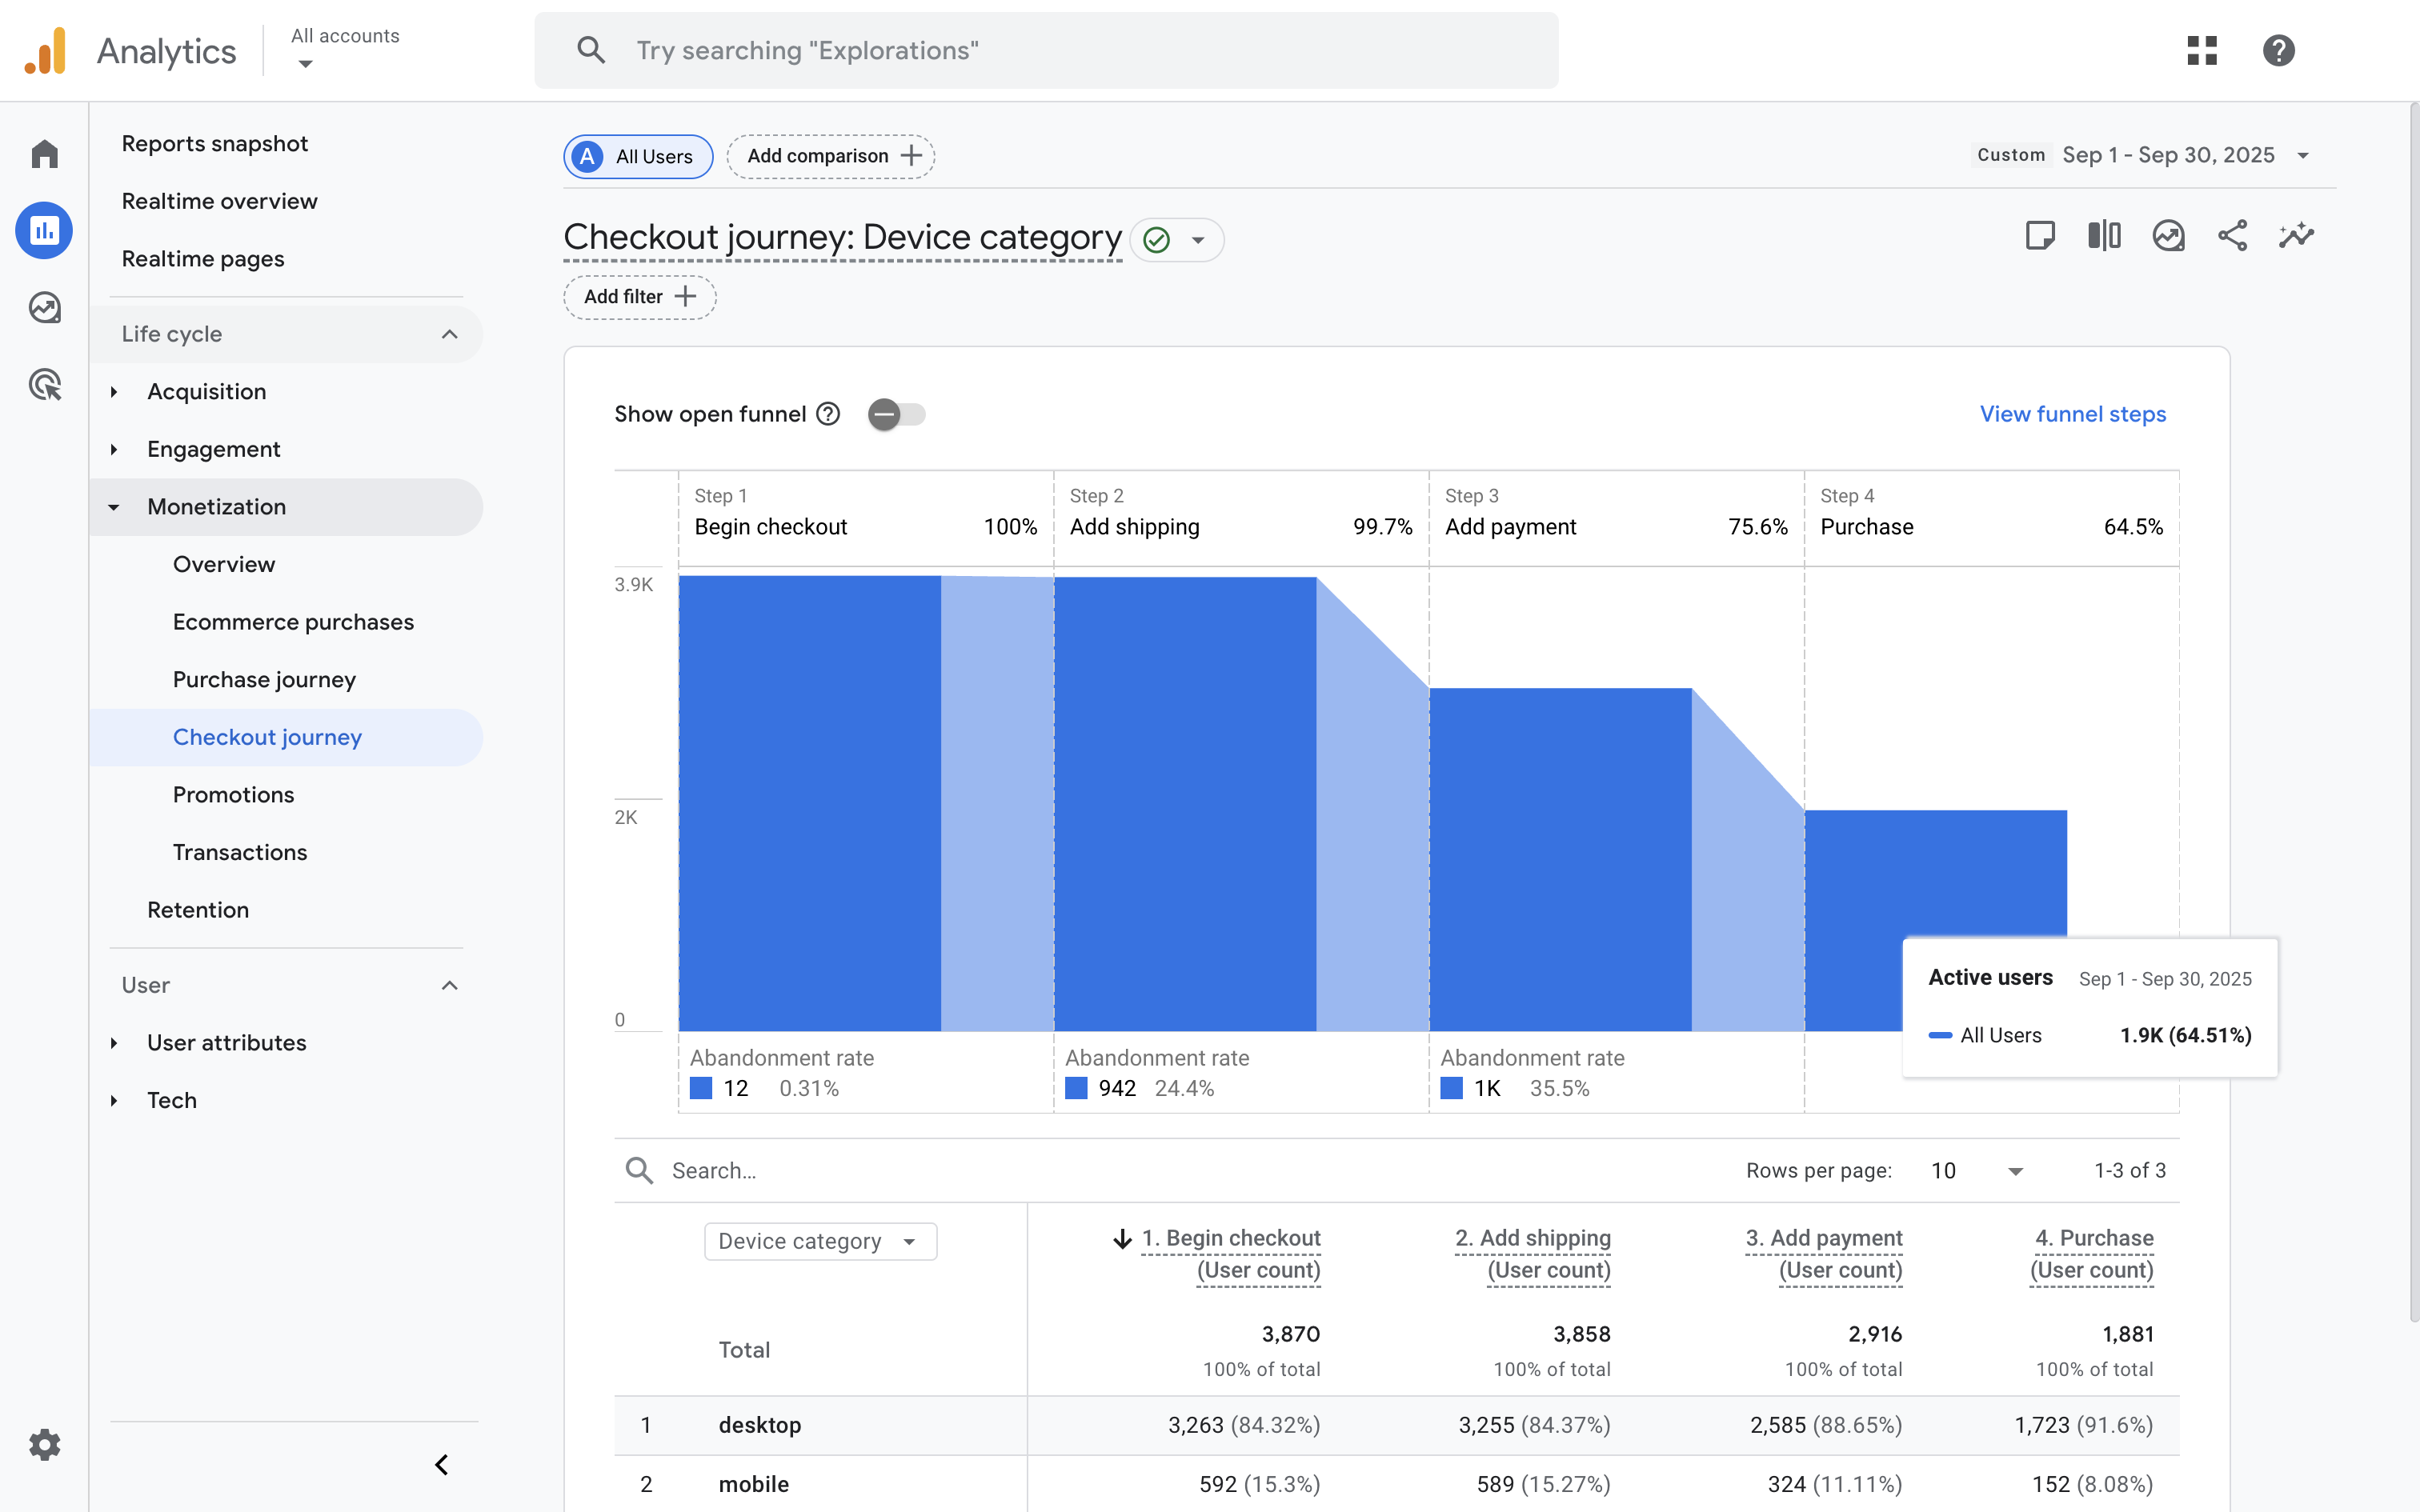This screenshot has width=2420, height=1512.
Task: Open the Admin gear icon
Action: point(44,1444)
